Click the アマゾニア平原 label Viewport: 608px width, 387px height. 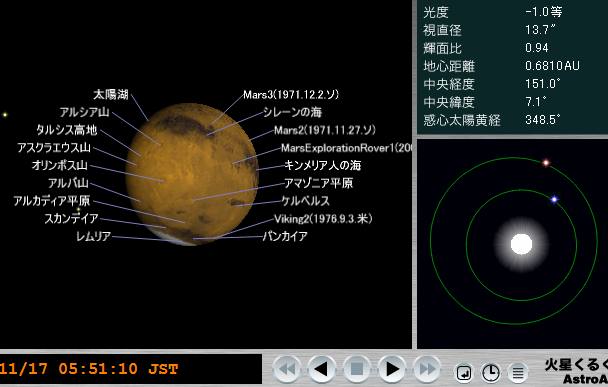click(319, 183)
